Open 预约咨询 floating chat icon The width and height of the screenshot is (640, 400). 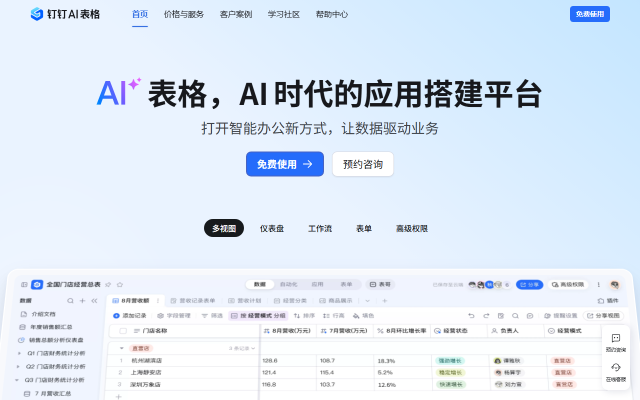pos(616,342)
